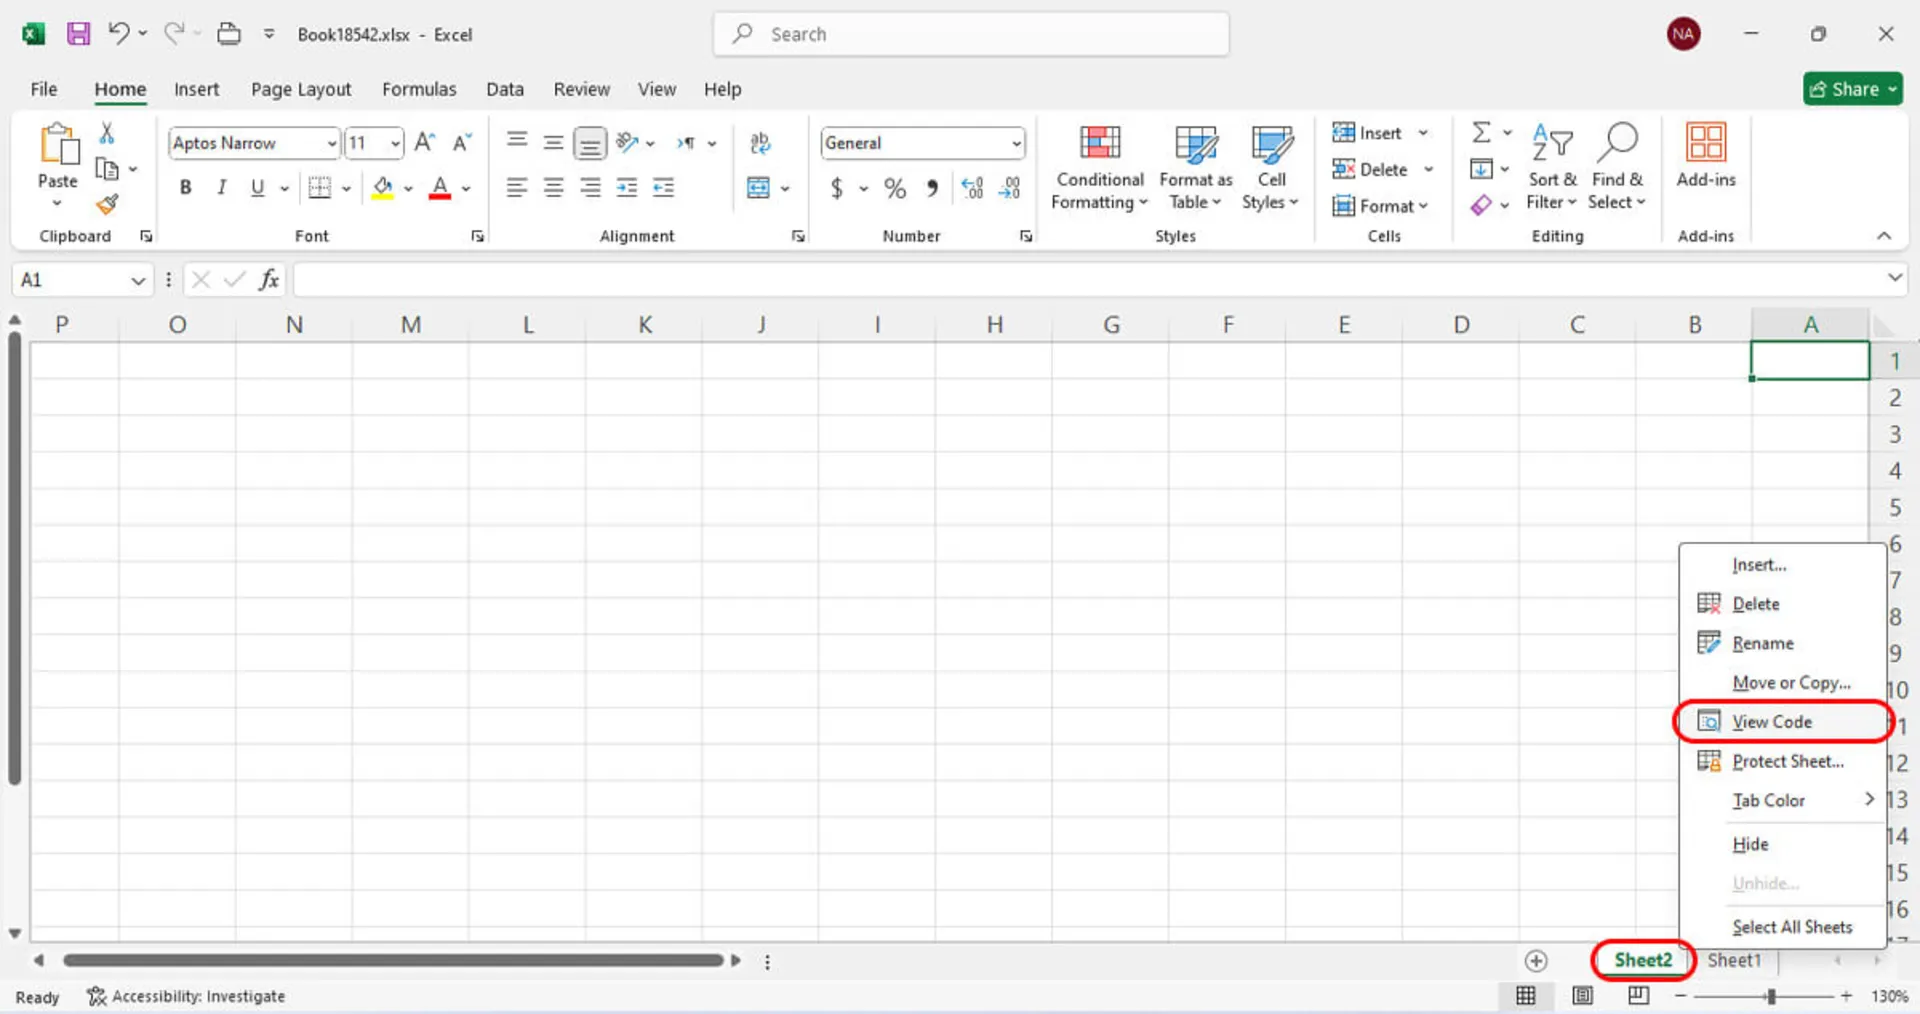The height and width of the screenshot is (1014, 1920).
Task: Open the Name Box dropdown arrow
Action: coord(138,281)
